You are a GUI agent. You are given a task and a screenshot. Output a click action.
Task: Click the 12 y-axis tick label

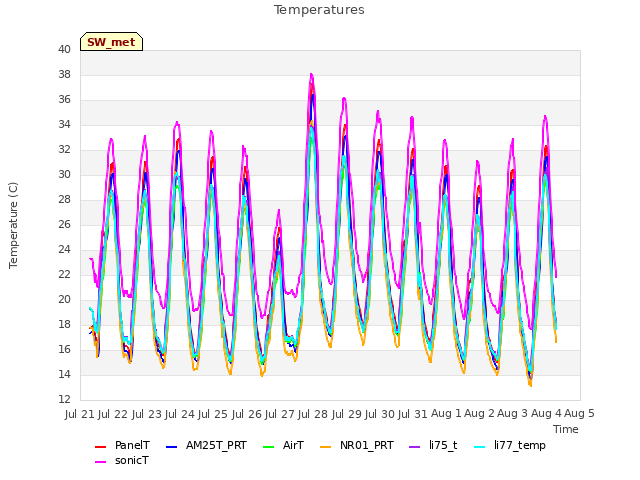coord(64,399)
